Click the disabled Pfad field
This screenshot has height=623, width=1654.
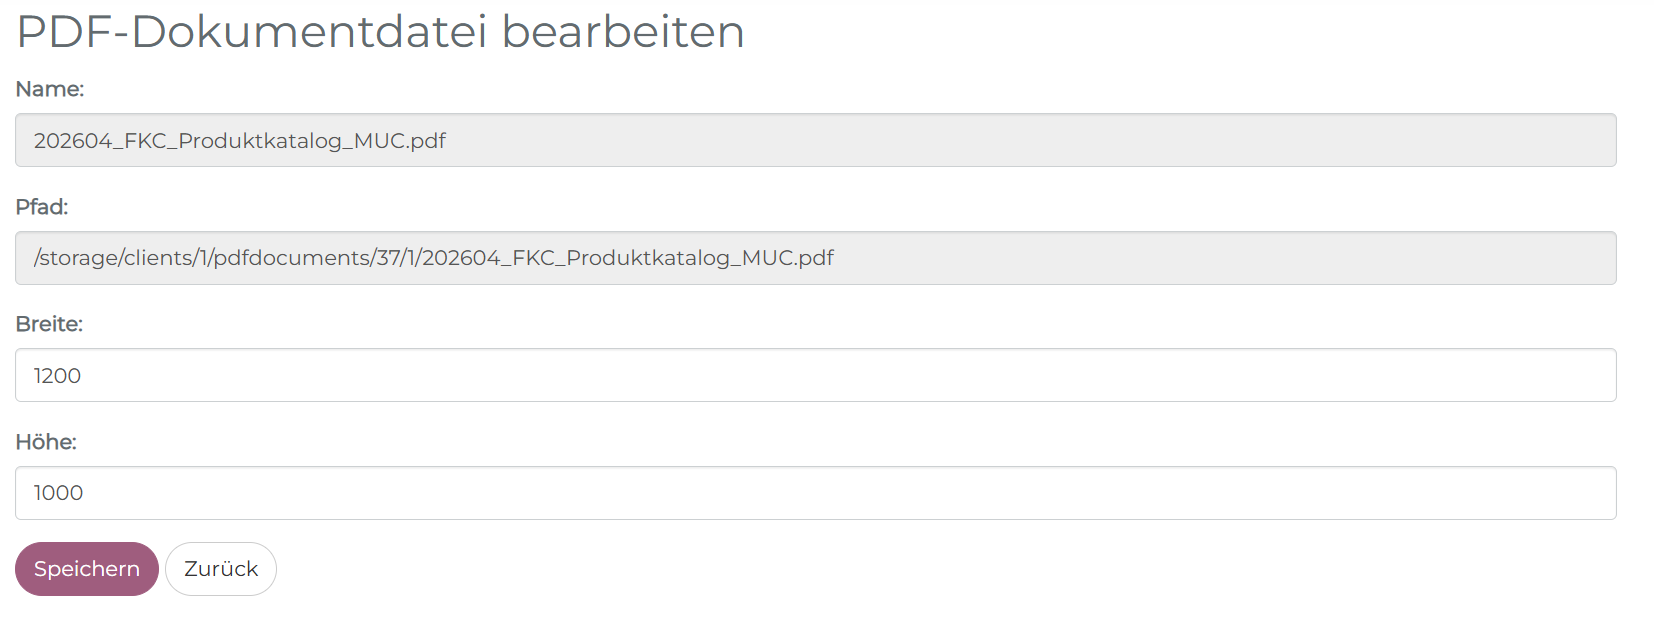pyautogui.click(x=816, y=258)
